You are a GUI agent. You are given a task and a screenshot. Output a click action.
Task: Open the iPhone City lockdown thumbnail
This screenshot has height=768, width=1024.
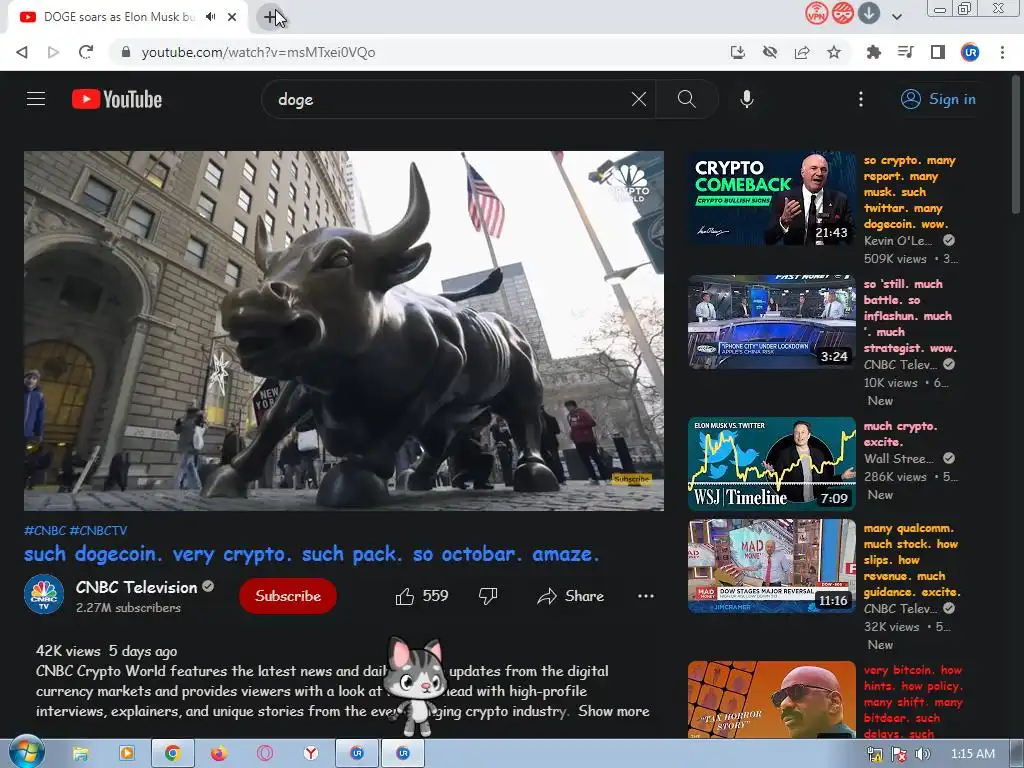(x=771, y=322)
